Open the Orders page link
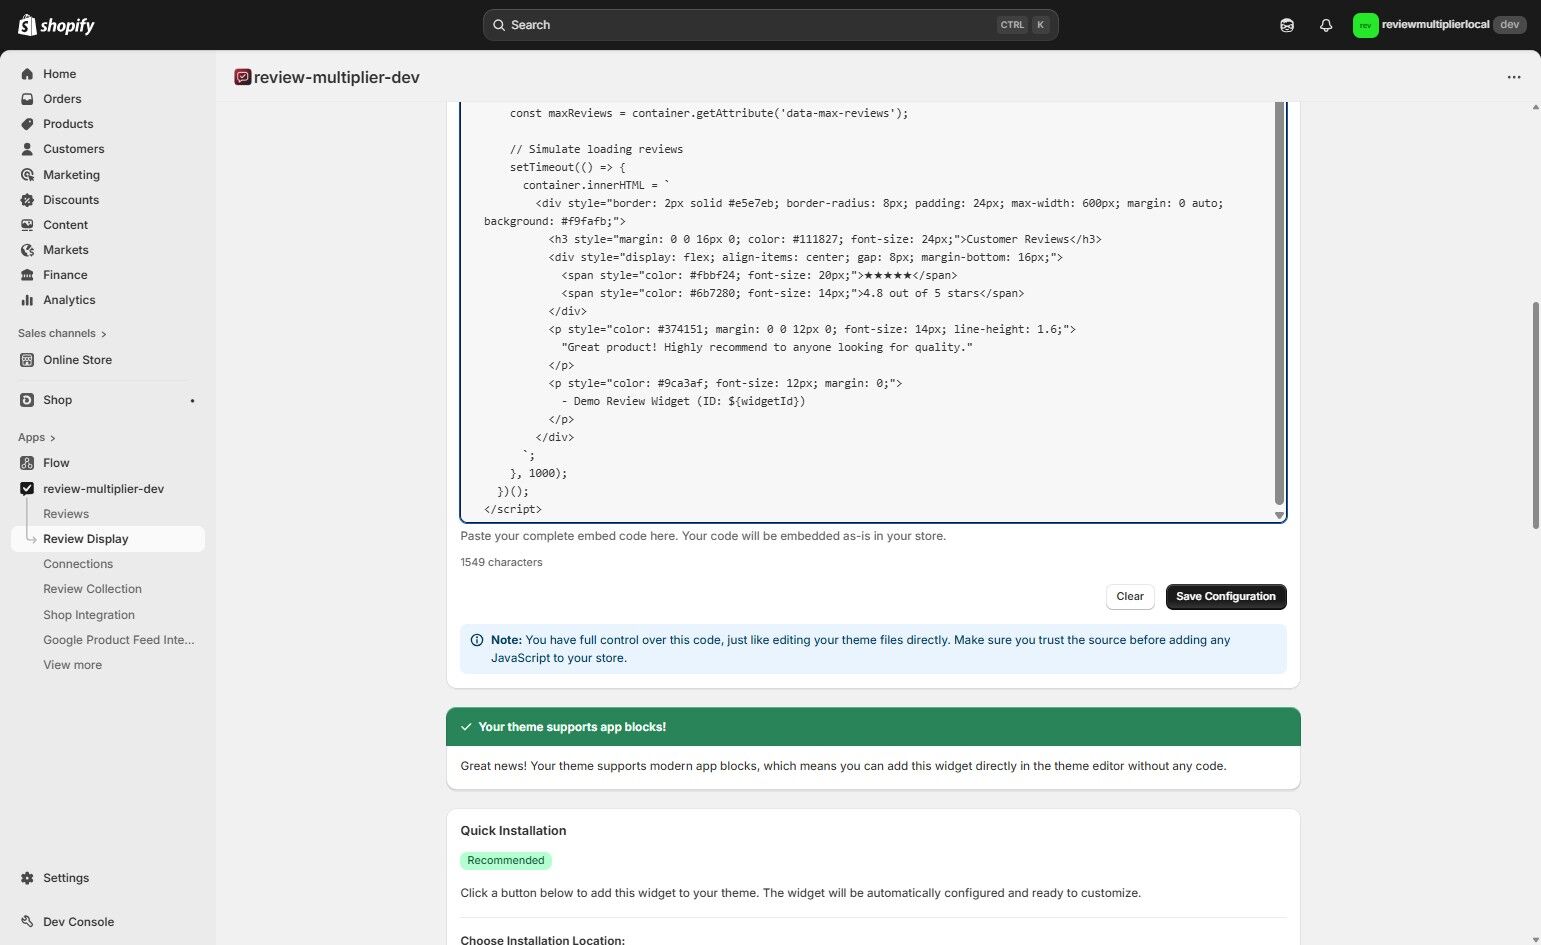Image resolution: width=1541 pixels, height=945 pixels. (62, 99)
